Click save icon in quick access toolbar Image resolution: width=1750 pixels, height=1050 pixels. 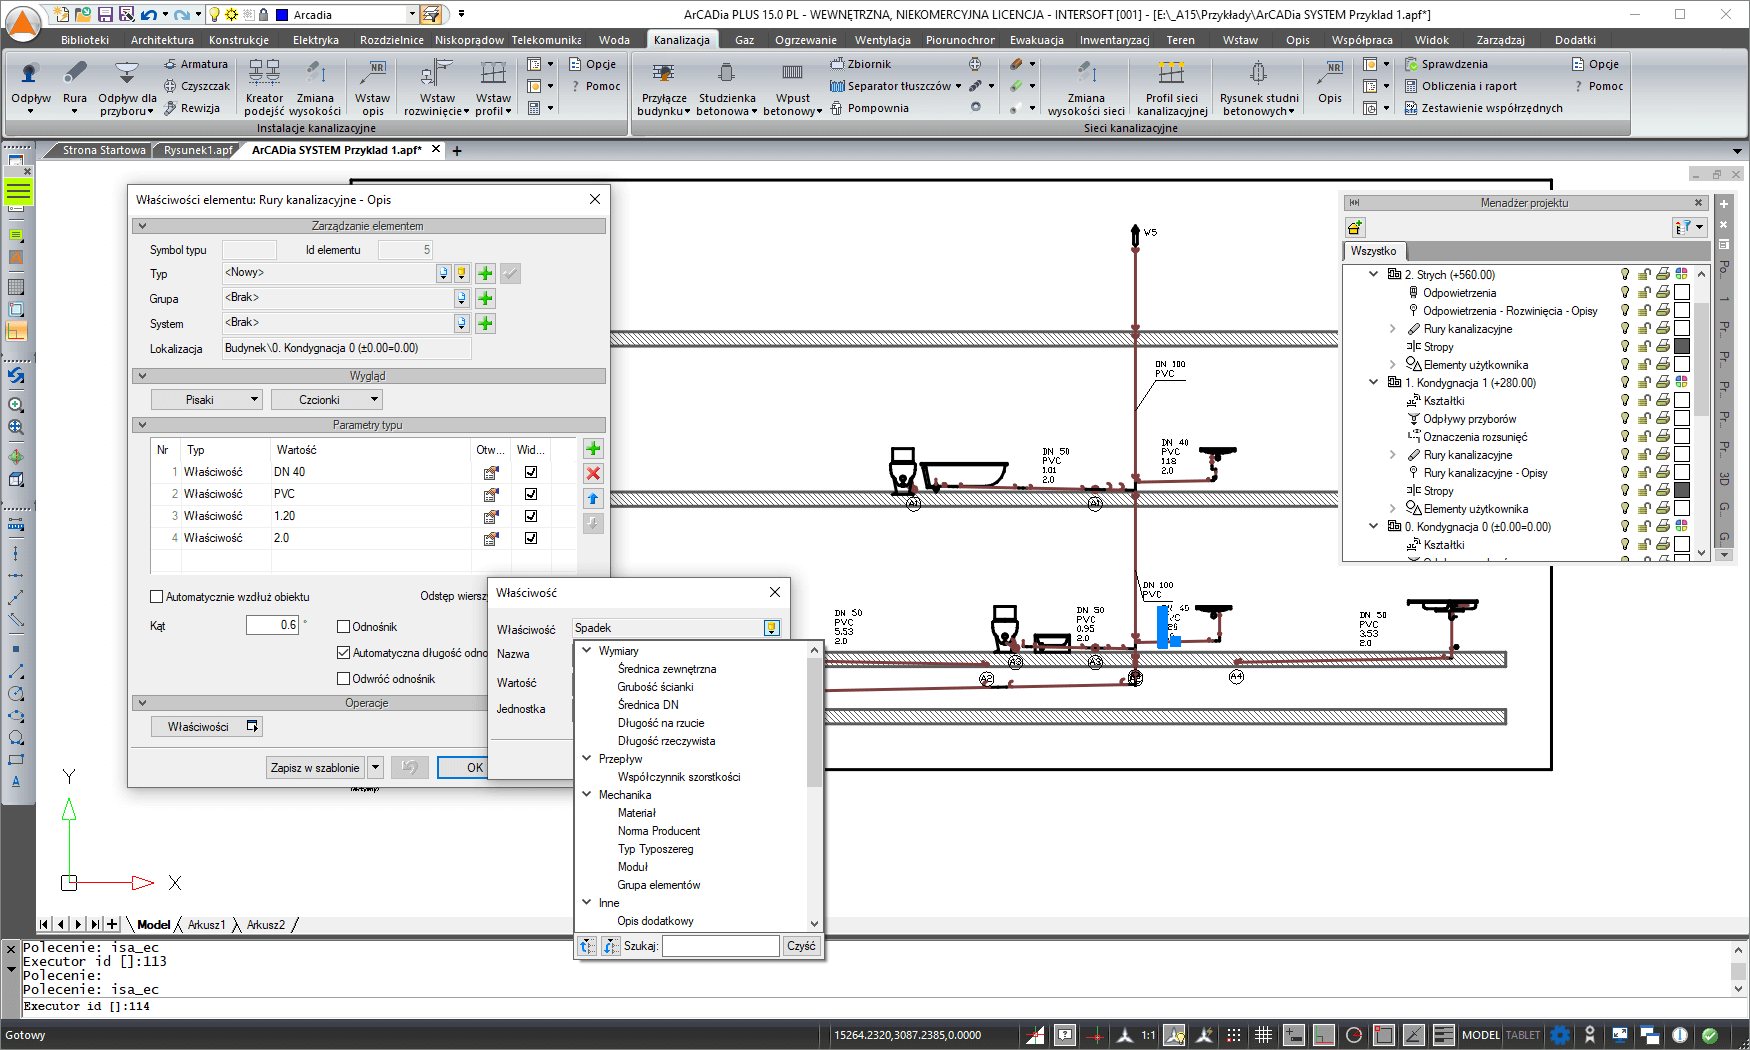104,14
